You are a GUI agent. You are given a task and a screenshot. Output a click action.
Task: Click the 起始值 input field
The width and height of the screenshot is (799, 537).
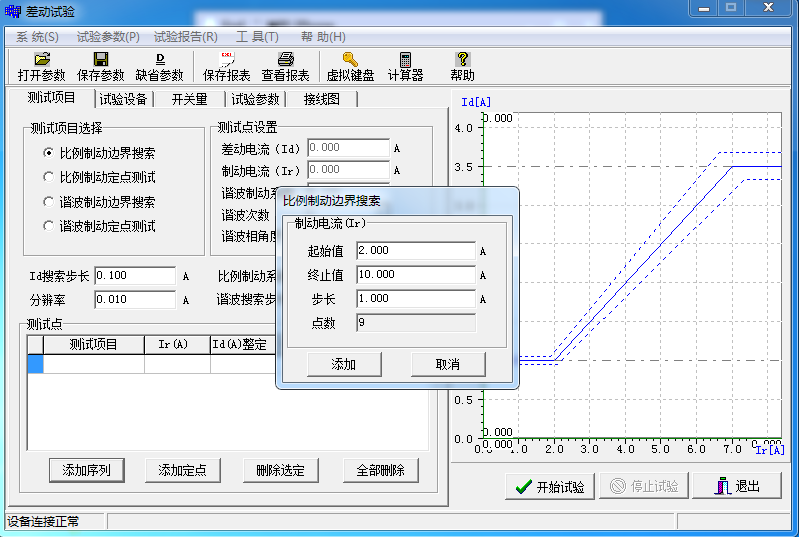point(415,251)
